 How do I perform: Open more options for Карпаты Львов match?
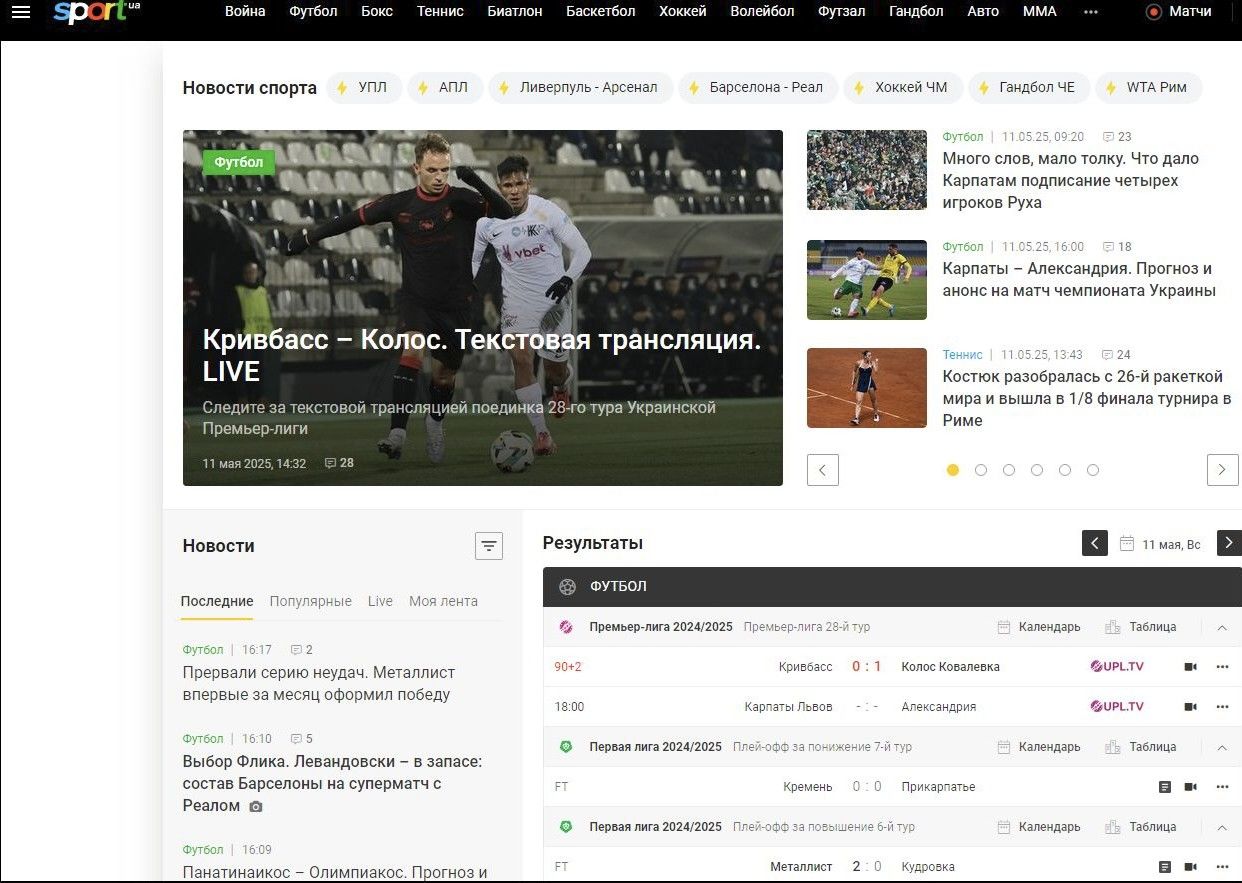coord(1222,707)
